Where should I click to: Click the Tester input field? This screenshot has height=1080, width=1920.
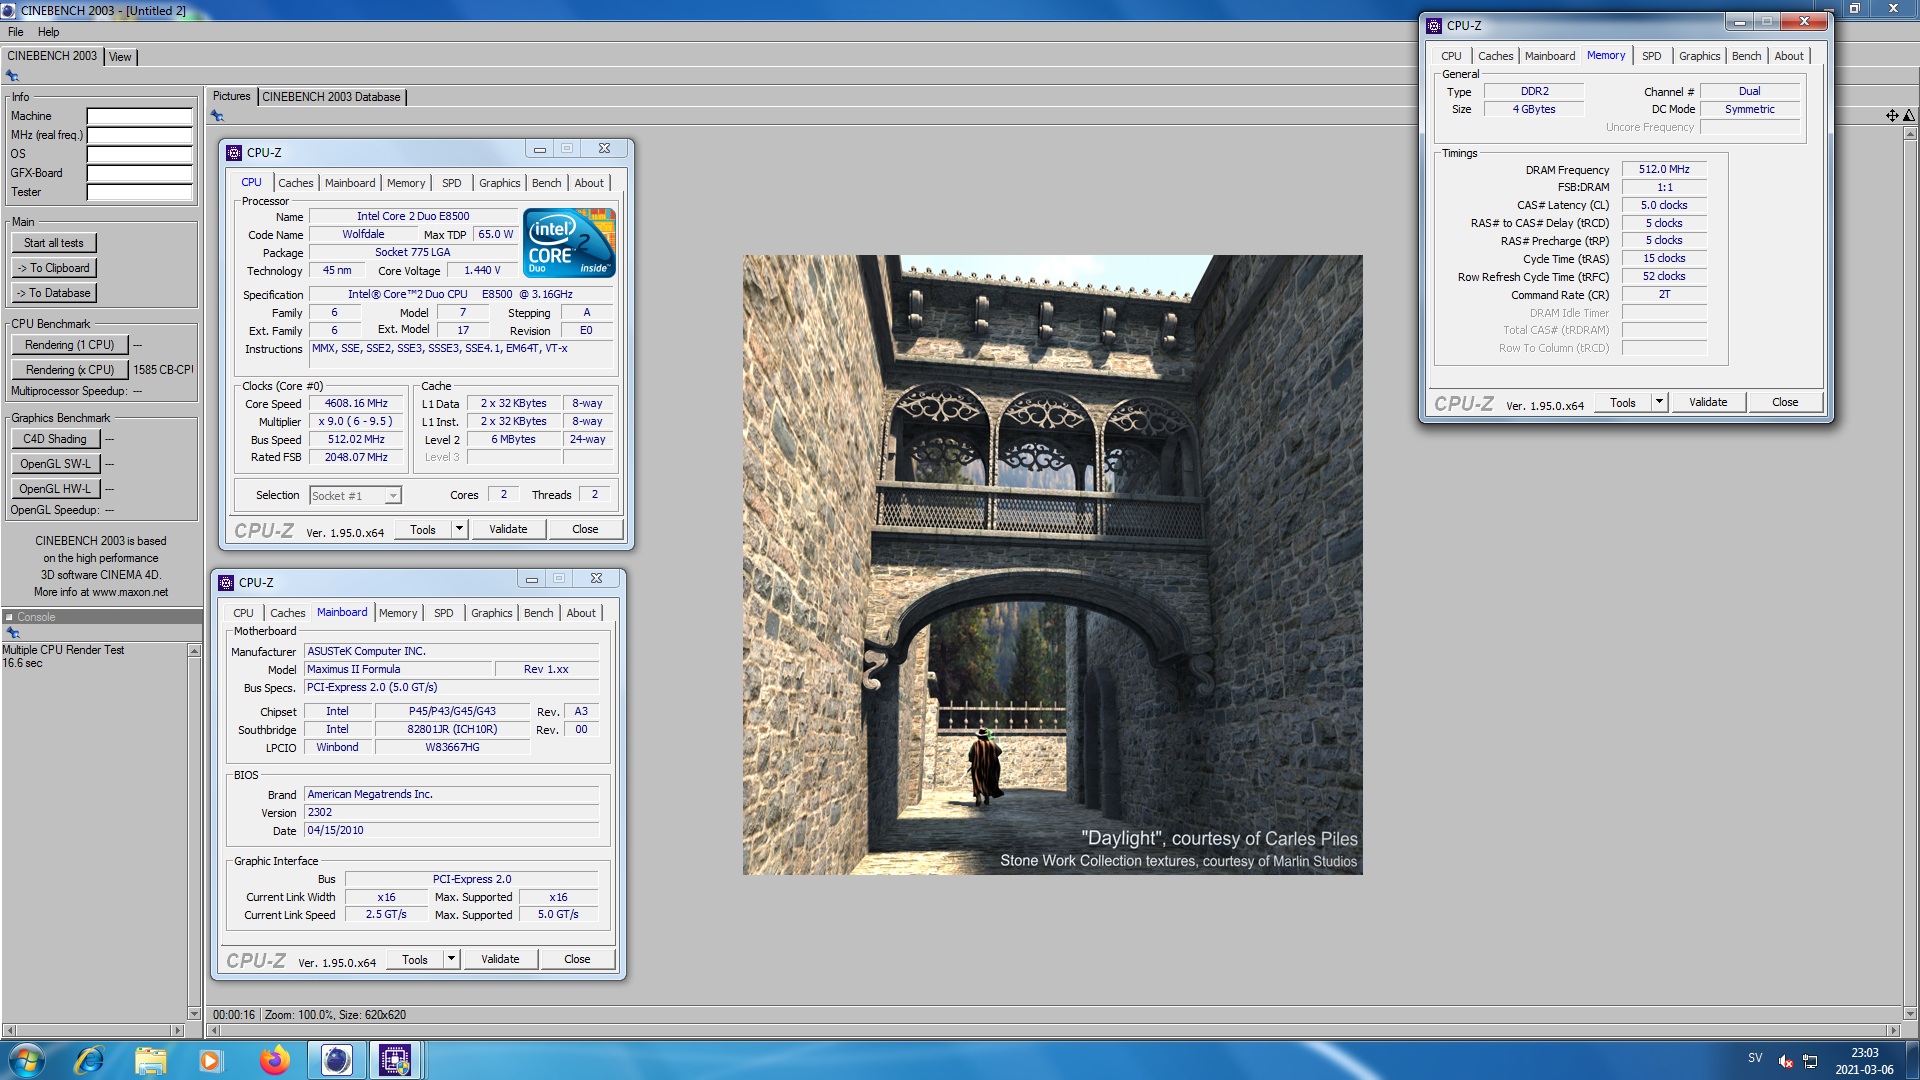(139, 192)
